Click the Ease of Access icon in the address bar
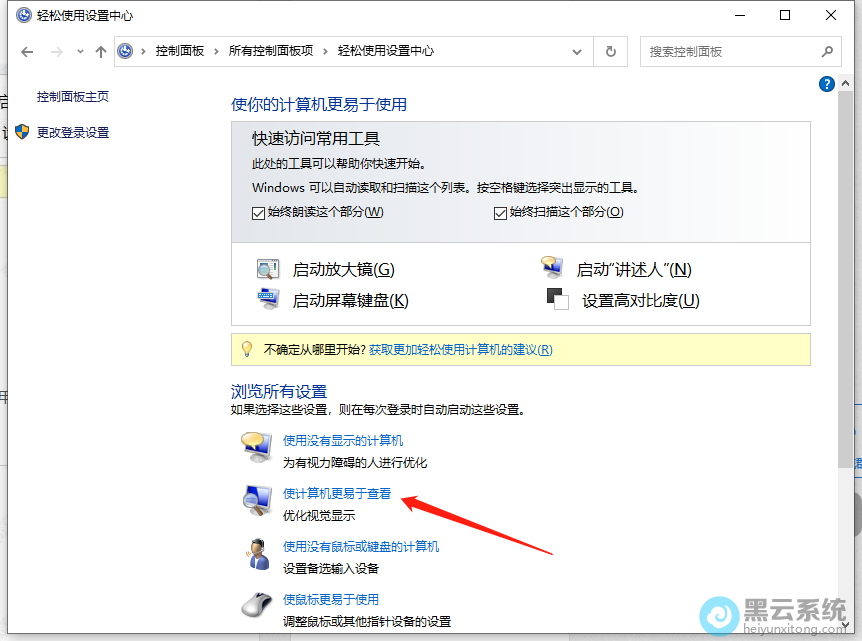 tap(125, 51)
